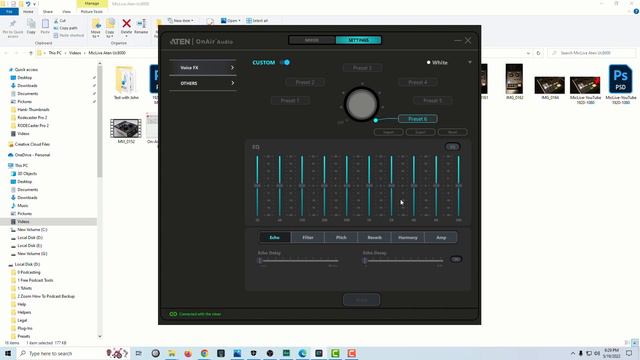Click the undo arrow in Explorer title bar

tap(28, 4)
